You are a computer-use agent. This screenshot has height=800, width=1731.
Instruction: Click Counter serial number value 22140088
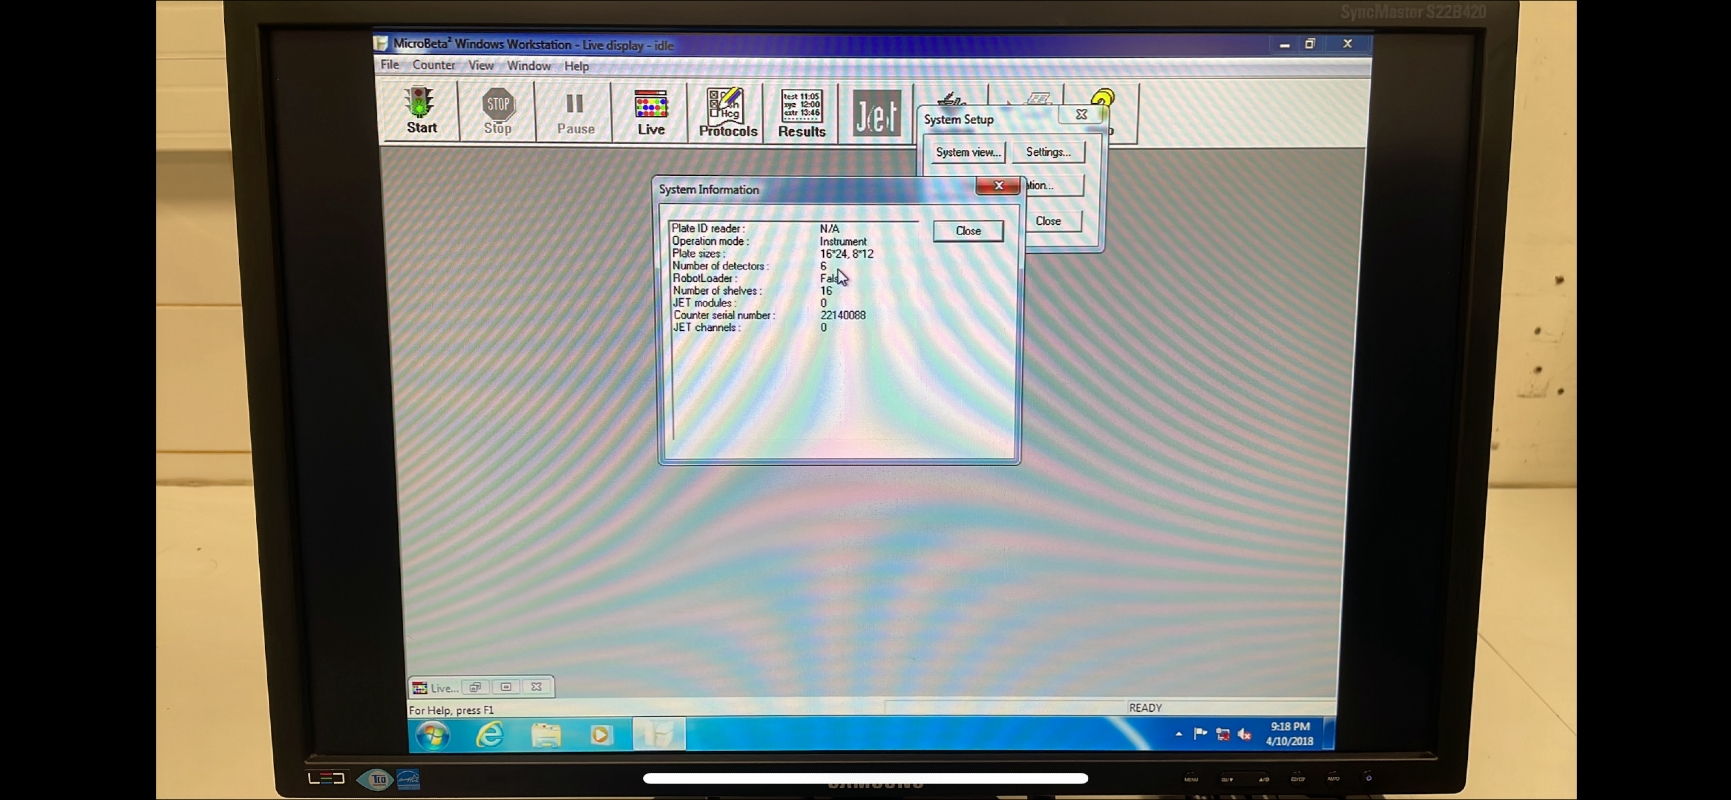(x=843, y=315)
